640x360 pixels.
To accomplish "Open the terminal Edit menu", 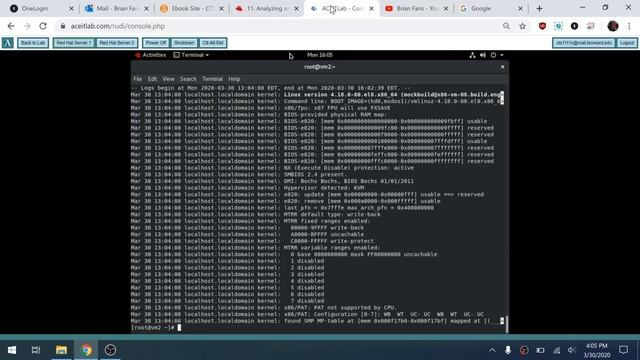I will 152,79.
